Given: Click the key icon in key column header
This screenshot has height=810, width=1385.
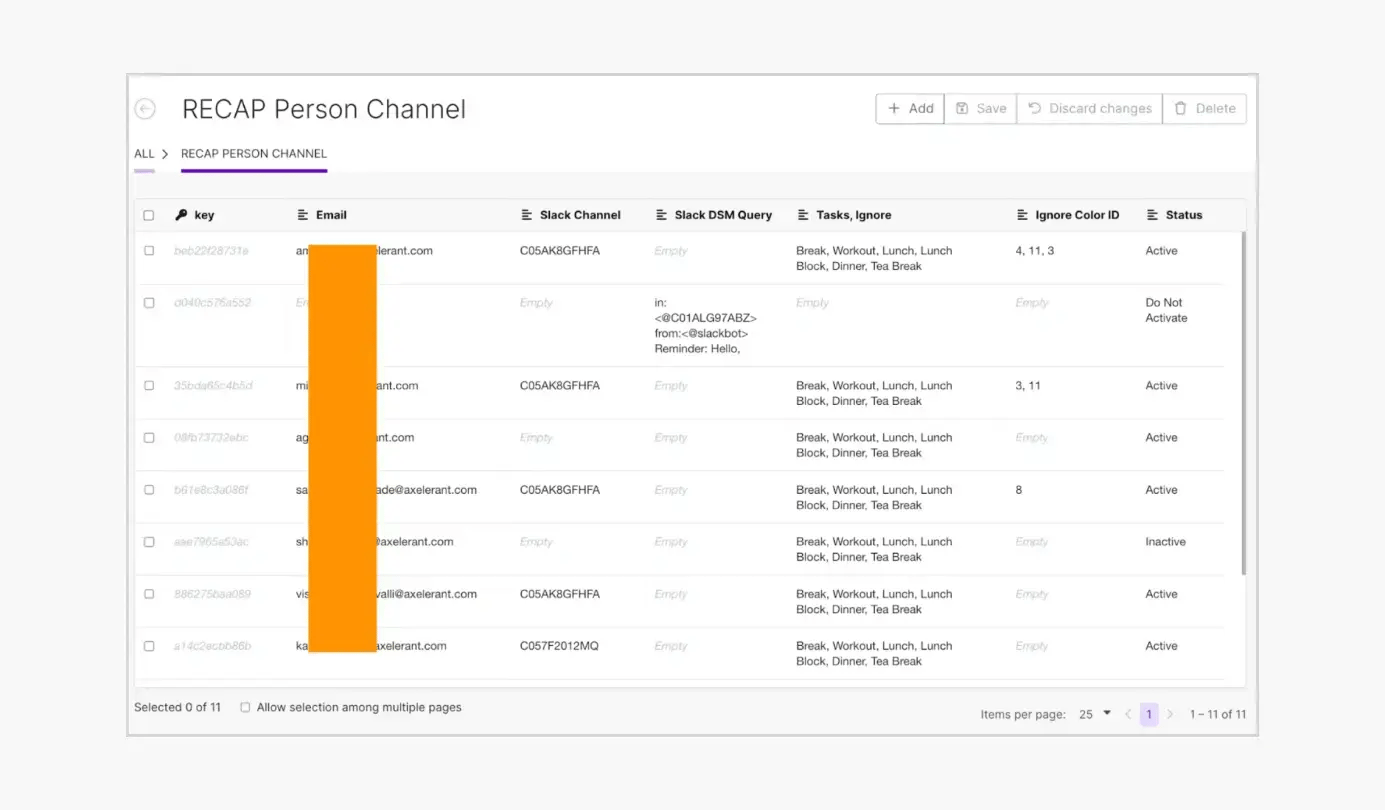Looking at the screenshot, I should tap(181, 215).
